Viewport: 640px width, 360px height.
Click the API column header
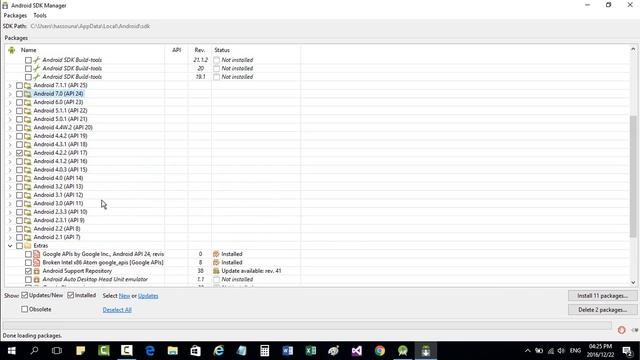tap(176, 50)
